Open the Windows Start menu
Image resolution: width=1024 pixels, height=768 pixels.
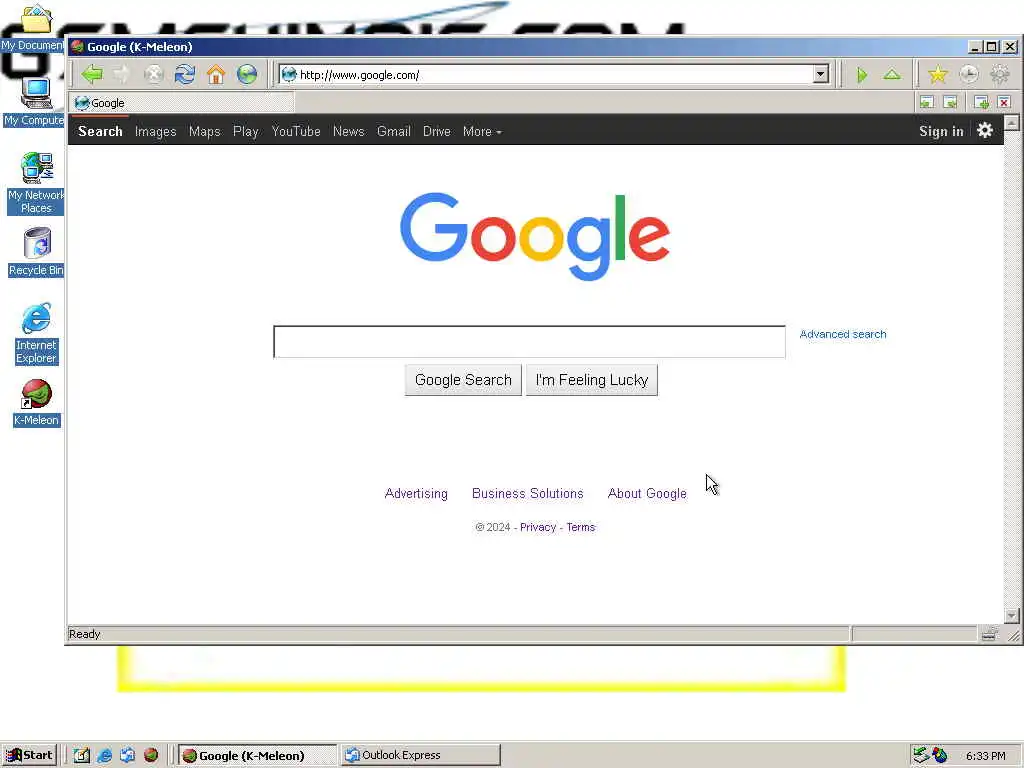[x=29, y=755]
